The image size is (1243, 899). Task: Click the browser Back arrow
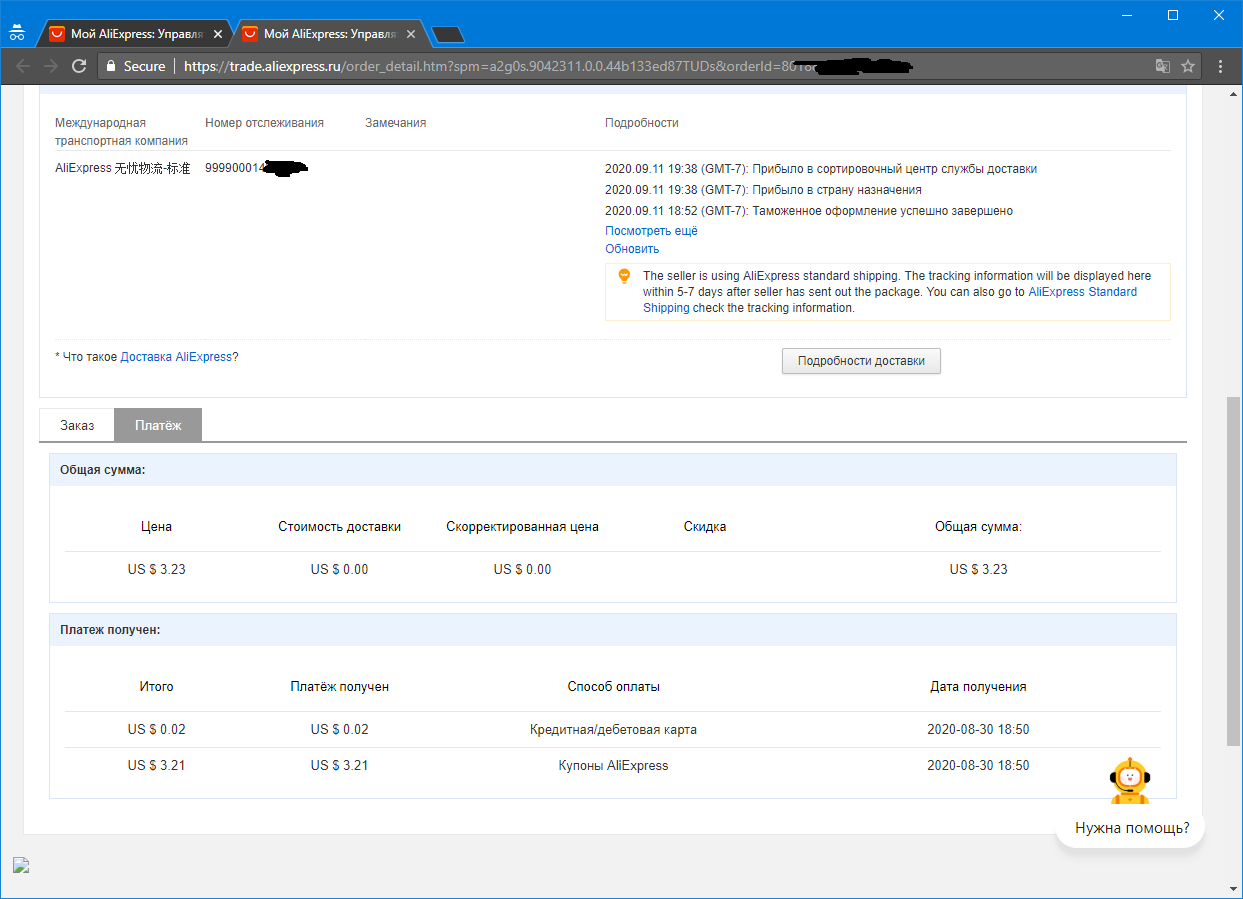click(23, 66)
